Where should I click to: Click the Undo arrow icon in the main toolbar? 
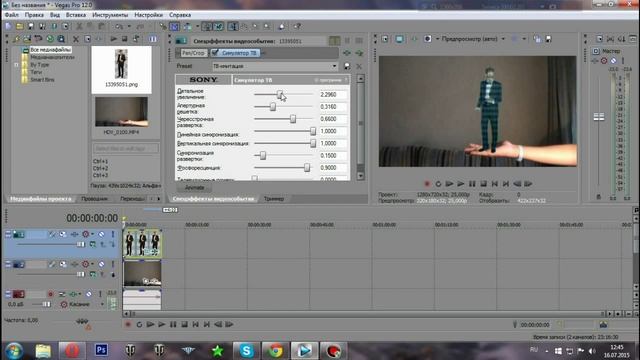click(119, 27)
